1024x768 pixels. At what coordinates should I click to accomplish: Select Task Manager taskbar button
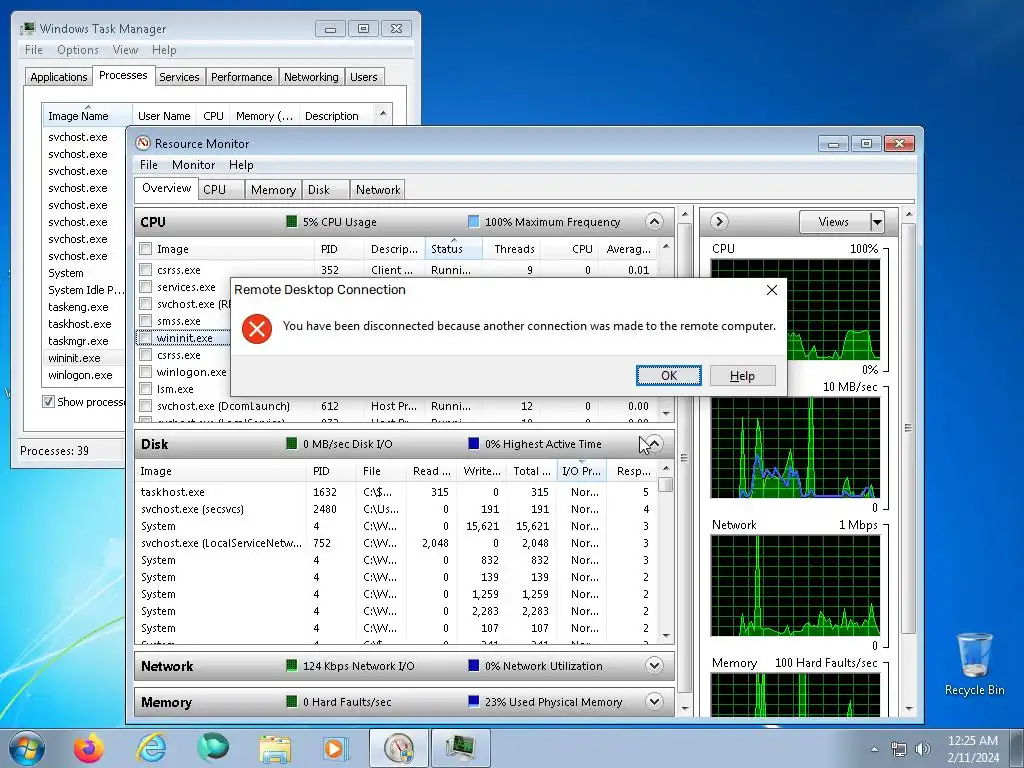(460, 748)
